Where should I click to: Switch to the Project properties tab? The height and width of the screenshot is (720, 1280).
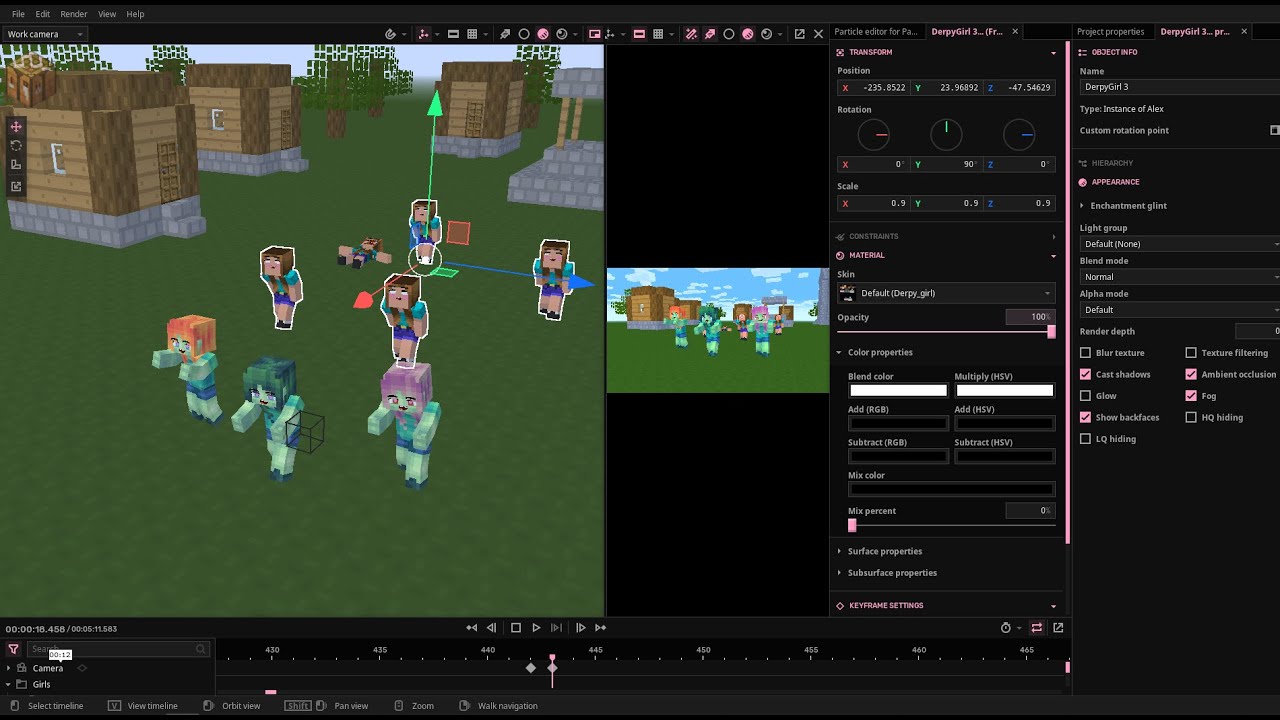1110,32
